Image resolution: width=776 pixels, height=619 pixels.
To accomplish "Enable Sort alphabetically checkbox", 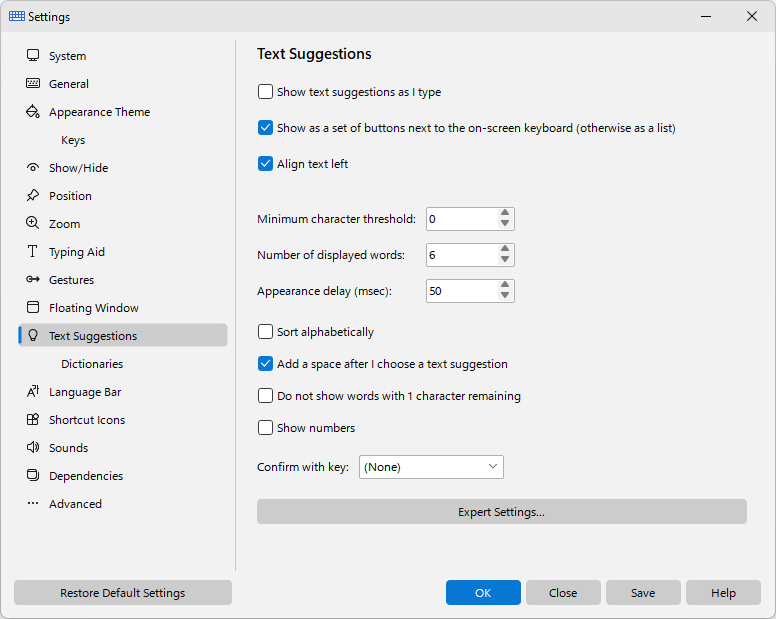I will pyautogui.click(x=265, y=332).
